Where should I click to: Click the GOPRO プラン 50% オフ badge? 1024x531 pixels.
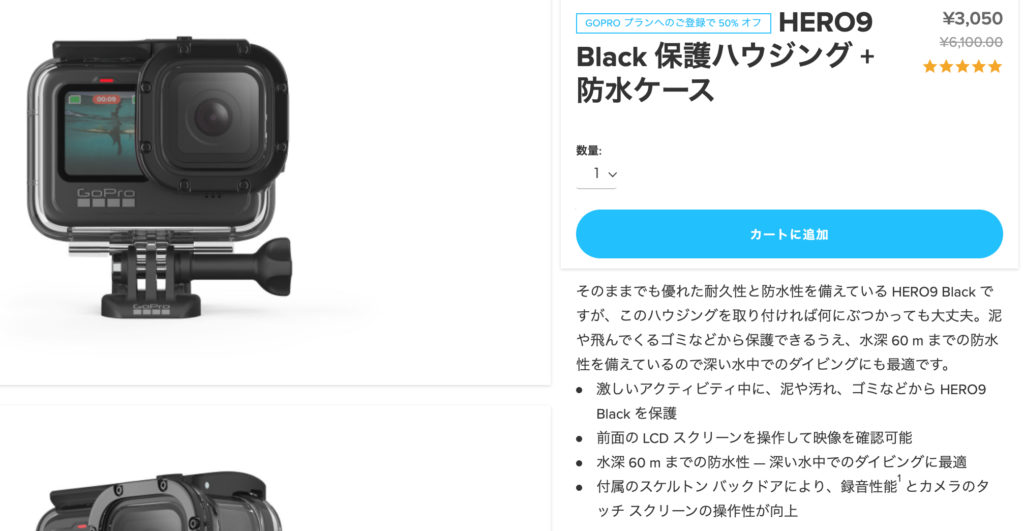[673, 23]
